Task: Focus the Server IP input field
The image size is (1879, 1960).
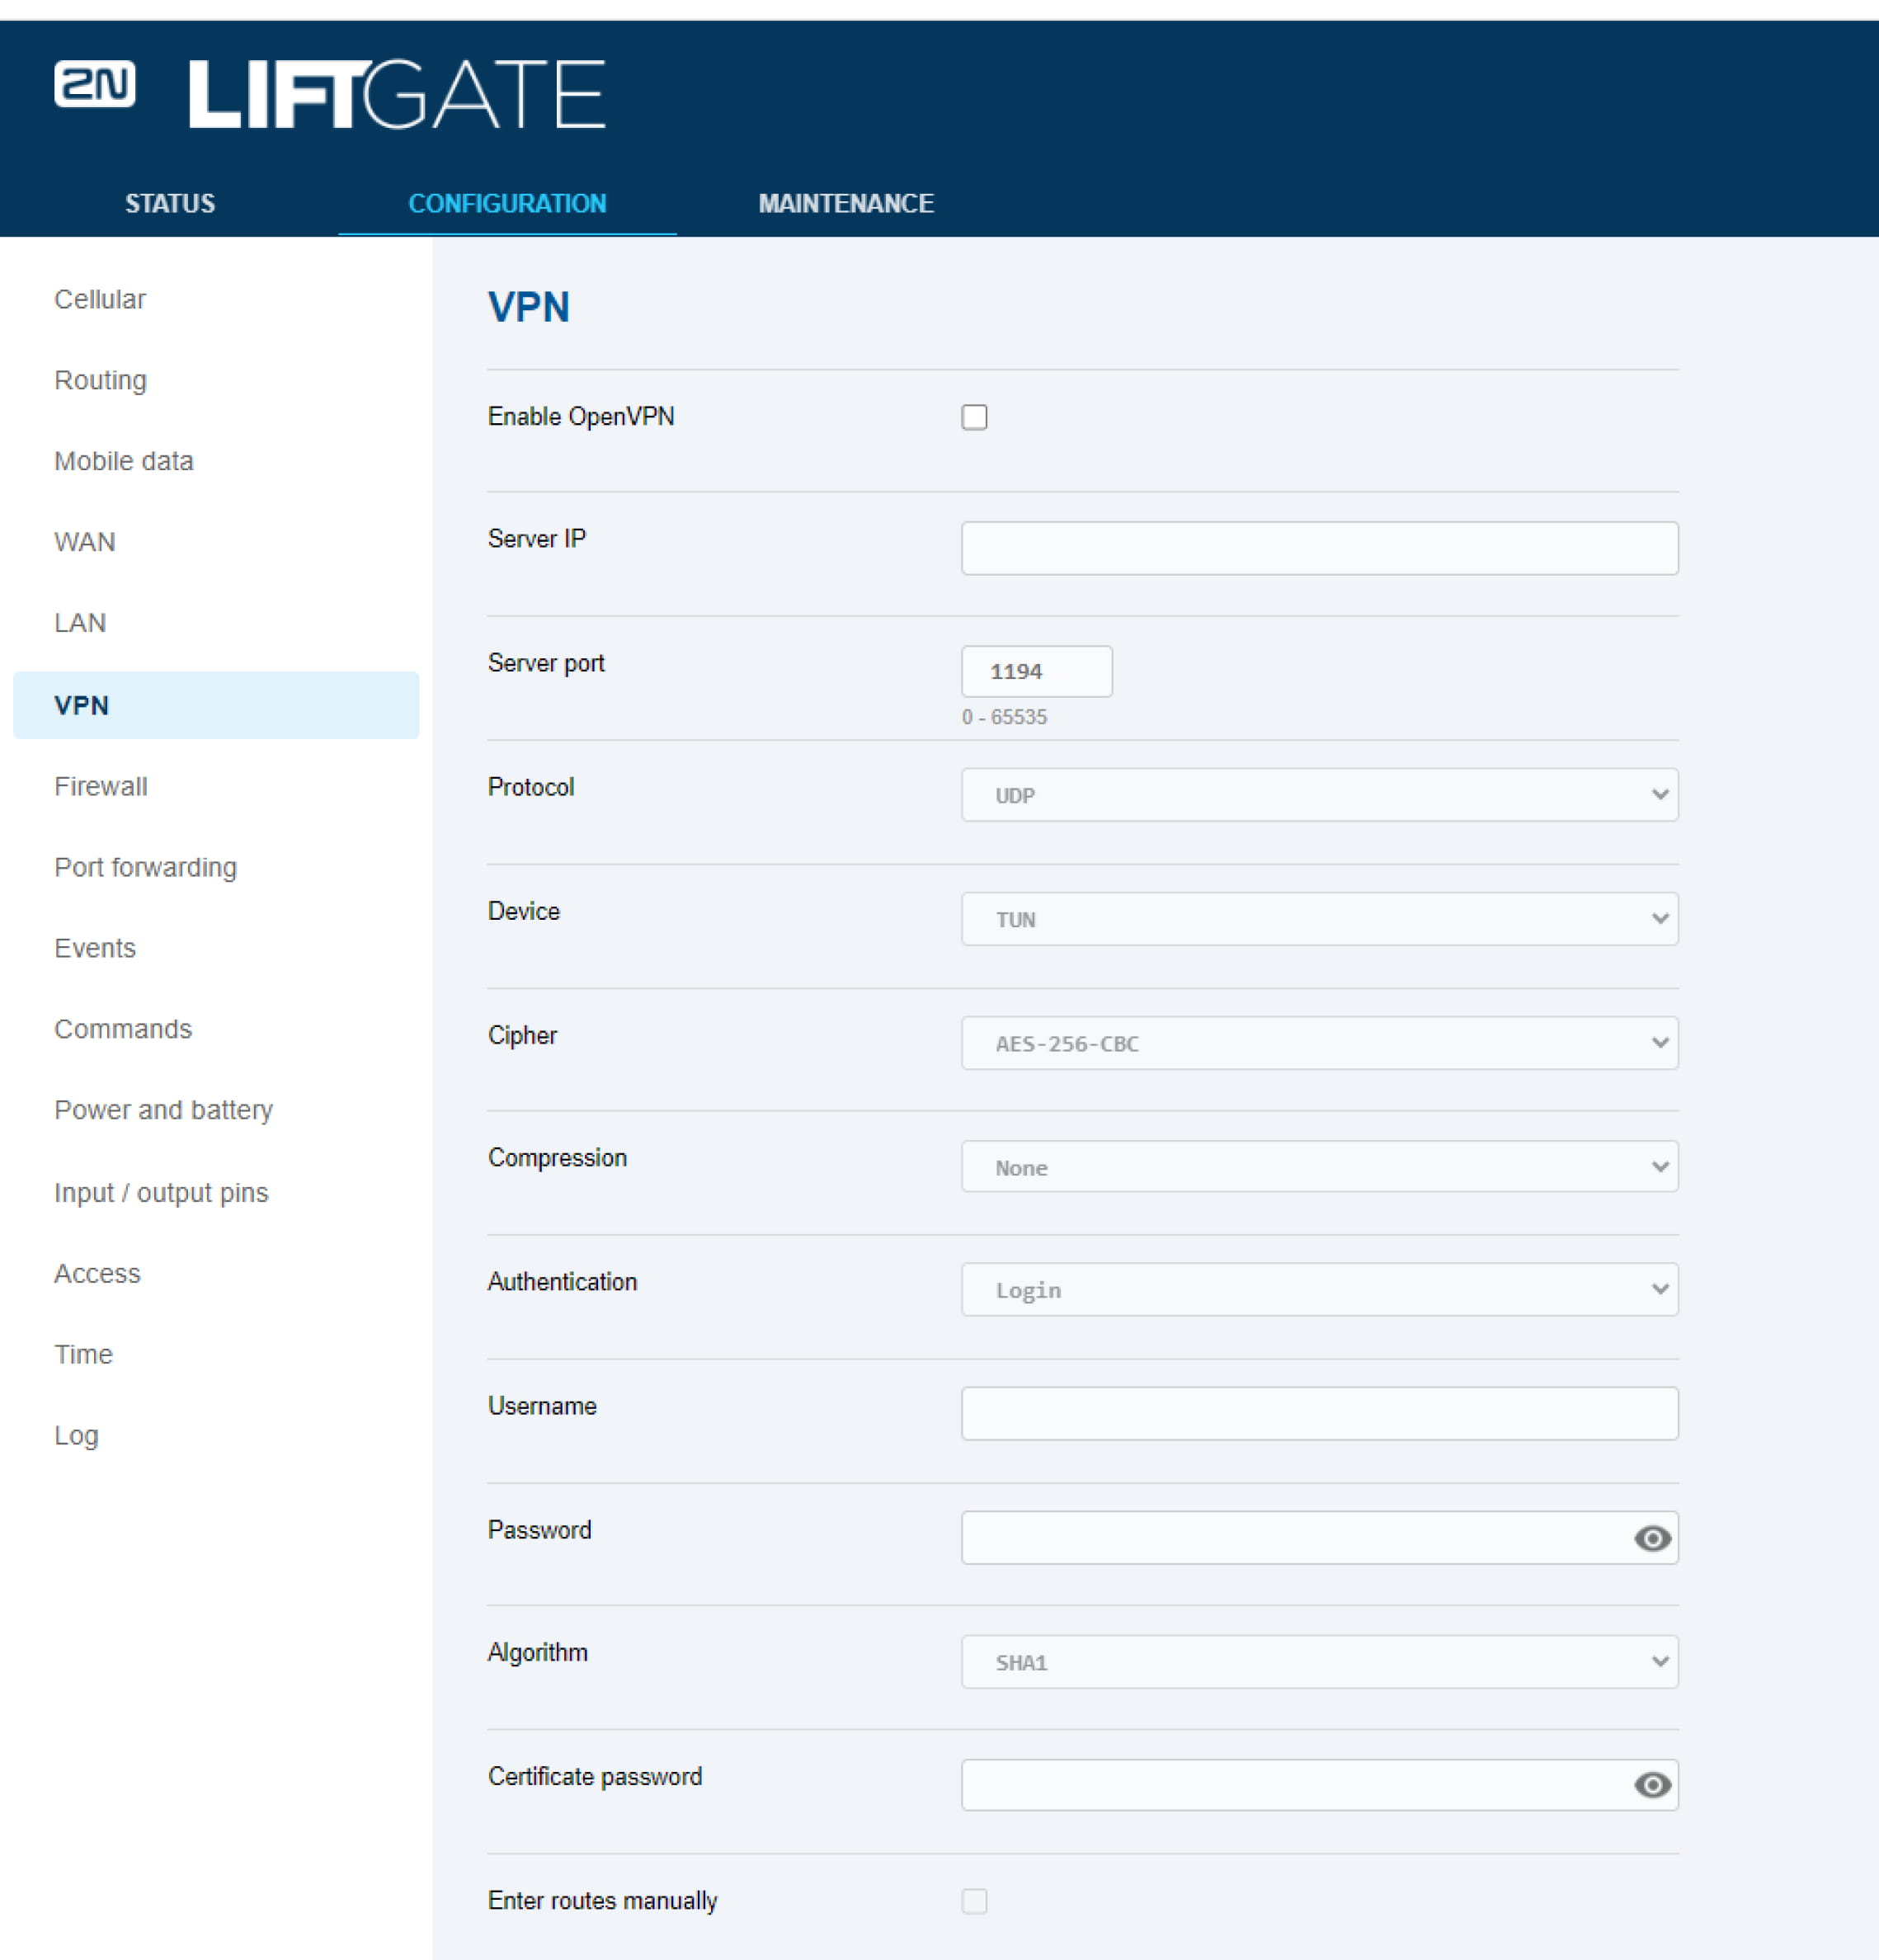Action: 1319,548
